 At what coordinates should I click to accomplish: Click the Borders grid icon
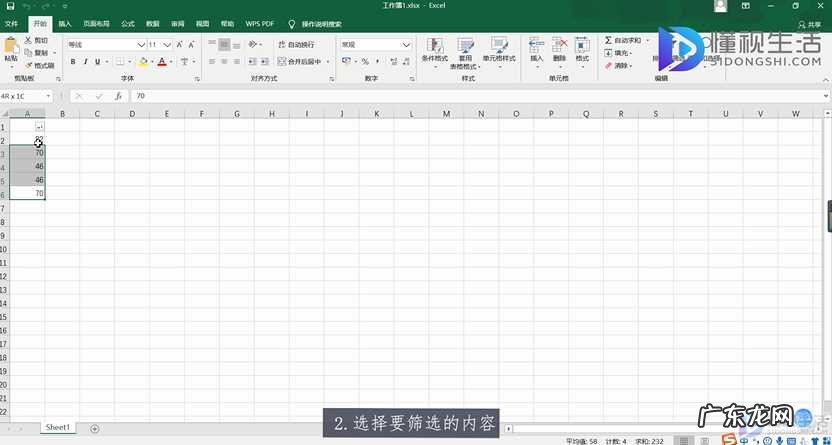(120, 62)
